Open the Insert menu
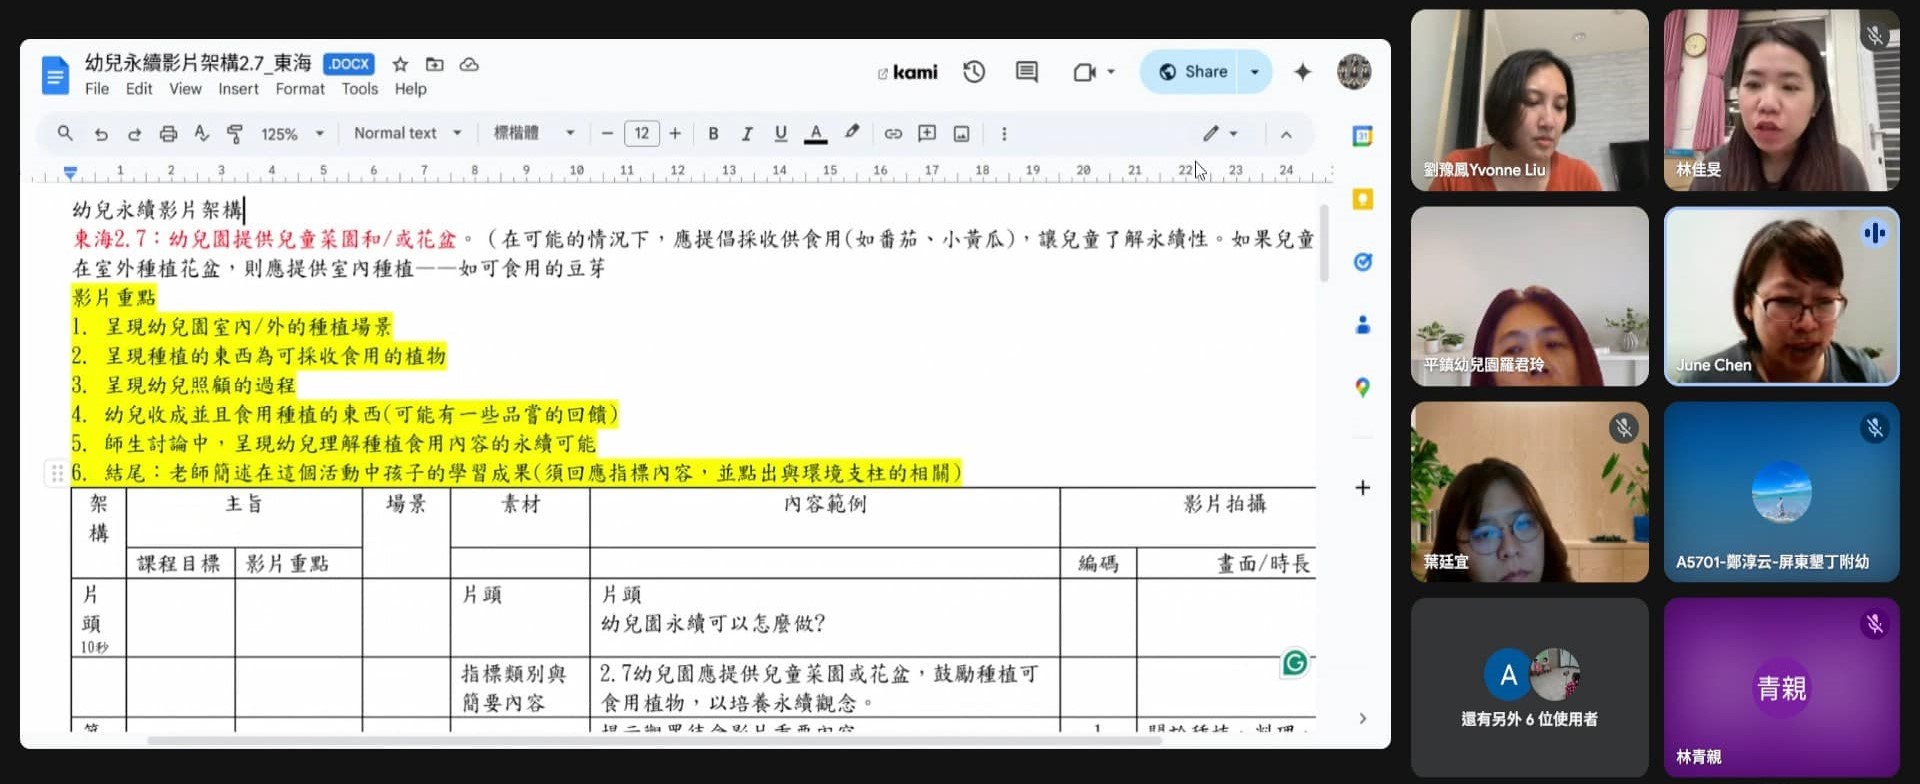This screenshot has height=784, width=1920. pyautogui.click(x=238, y=89)
